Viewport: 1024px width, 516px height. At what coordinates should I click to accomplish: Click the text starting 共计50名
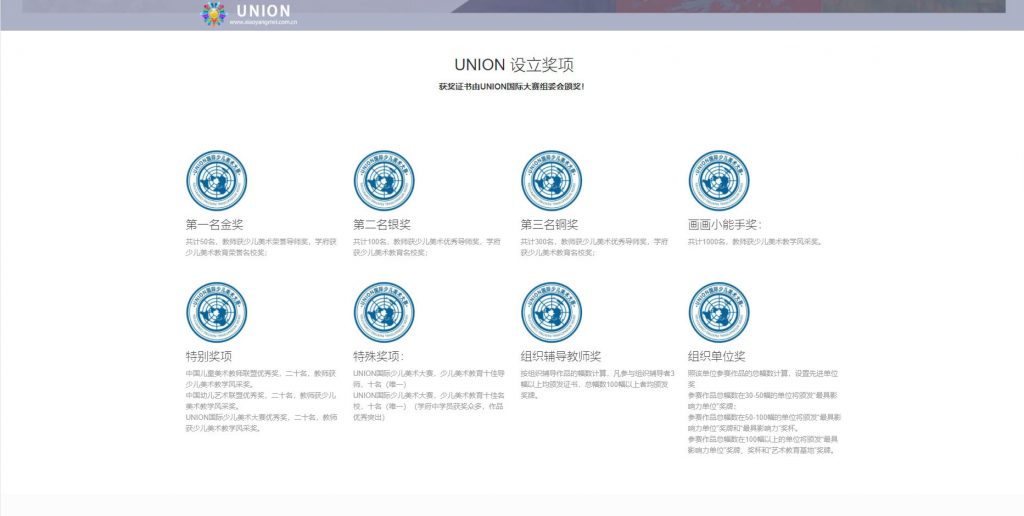tap(261, 247)
